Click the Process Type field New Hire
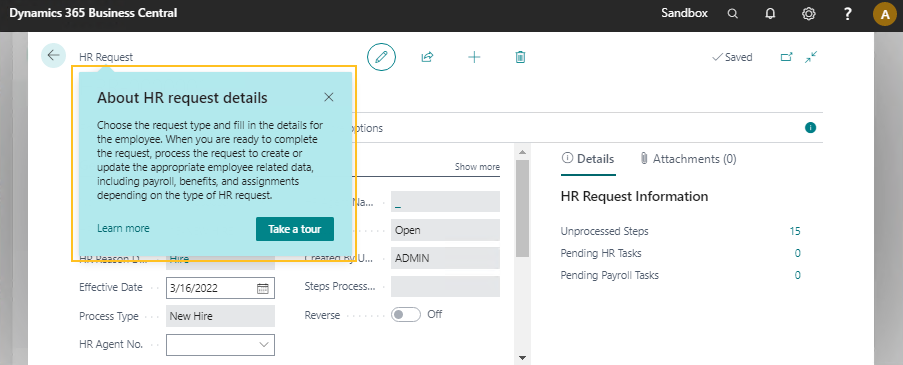Viewport: 903px width, 365px height. (221, 316)
